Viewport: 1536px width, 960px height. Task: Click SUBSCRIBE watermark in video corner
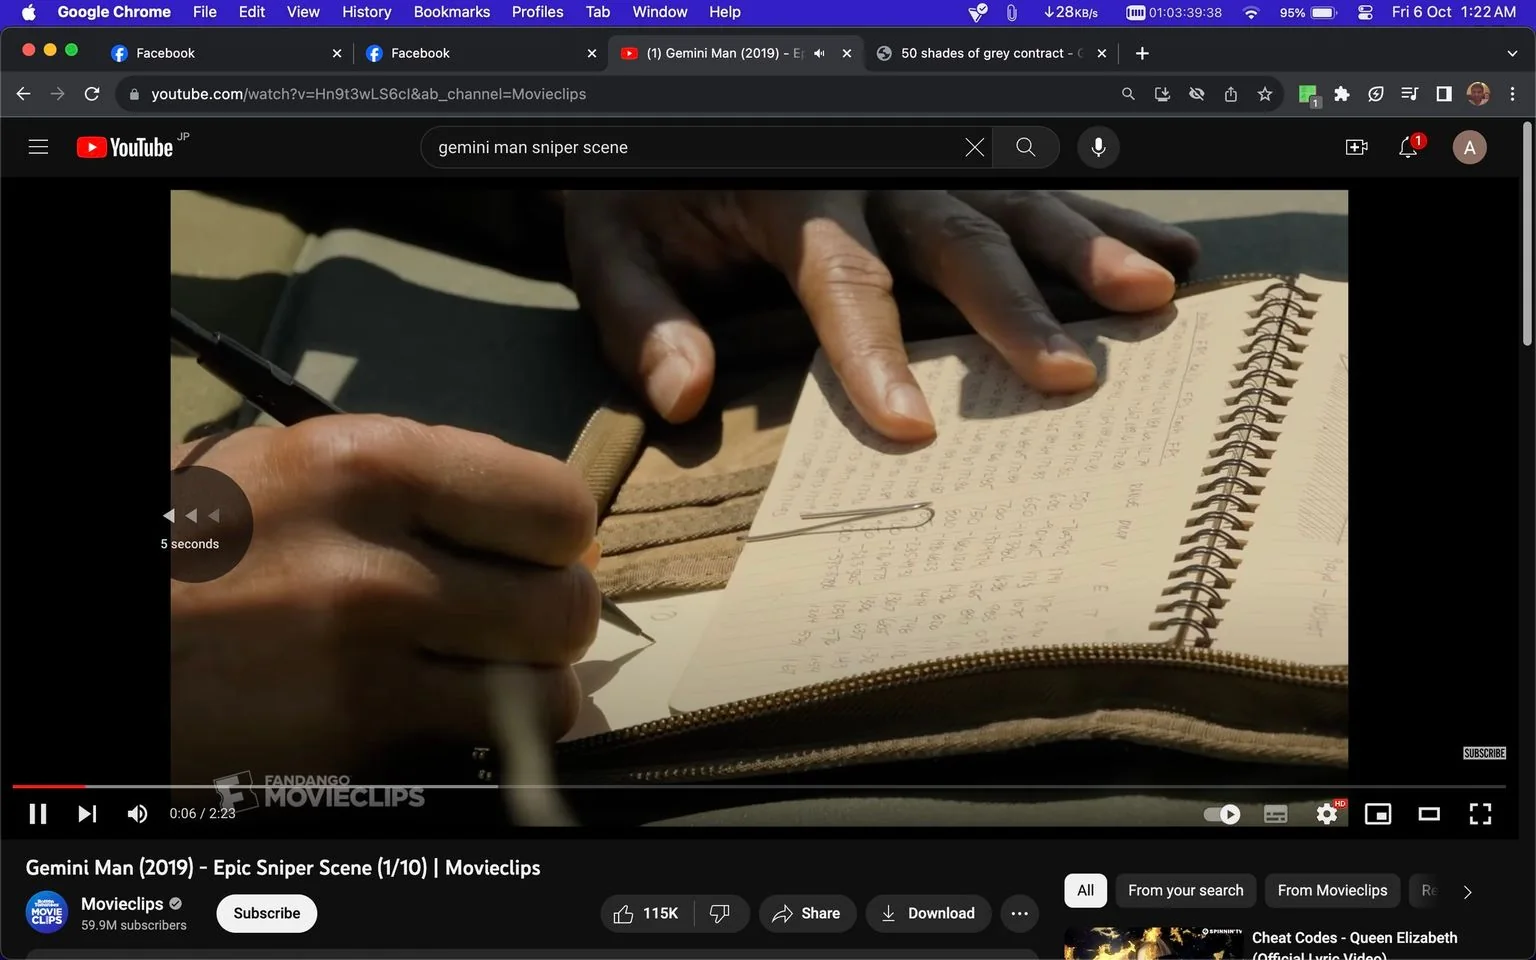coord(1484,753)
